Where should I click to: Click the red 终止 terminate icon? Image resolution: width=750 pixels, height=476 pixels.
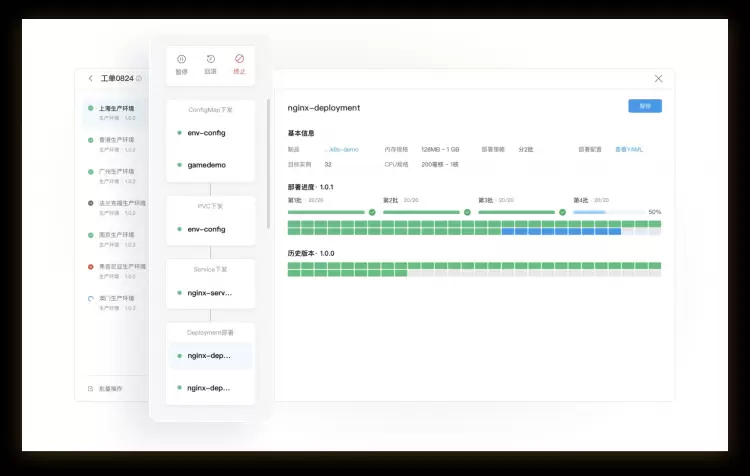coord(239,60)
